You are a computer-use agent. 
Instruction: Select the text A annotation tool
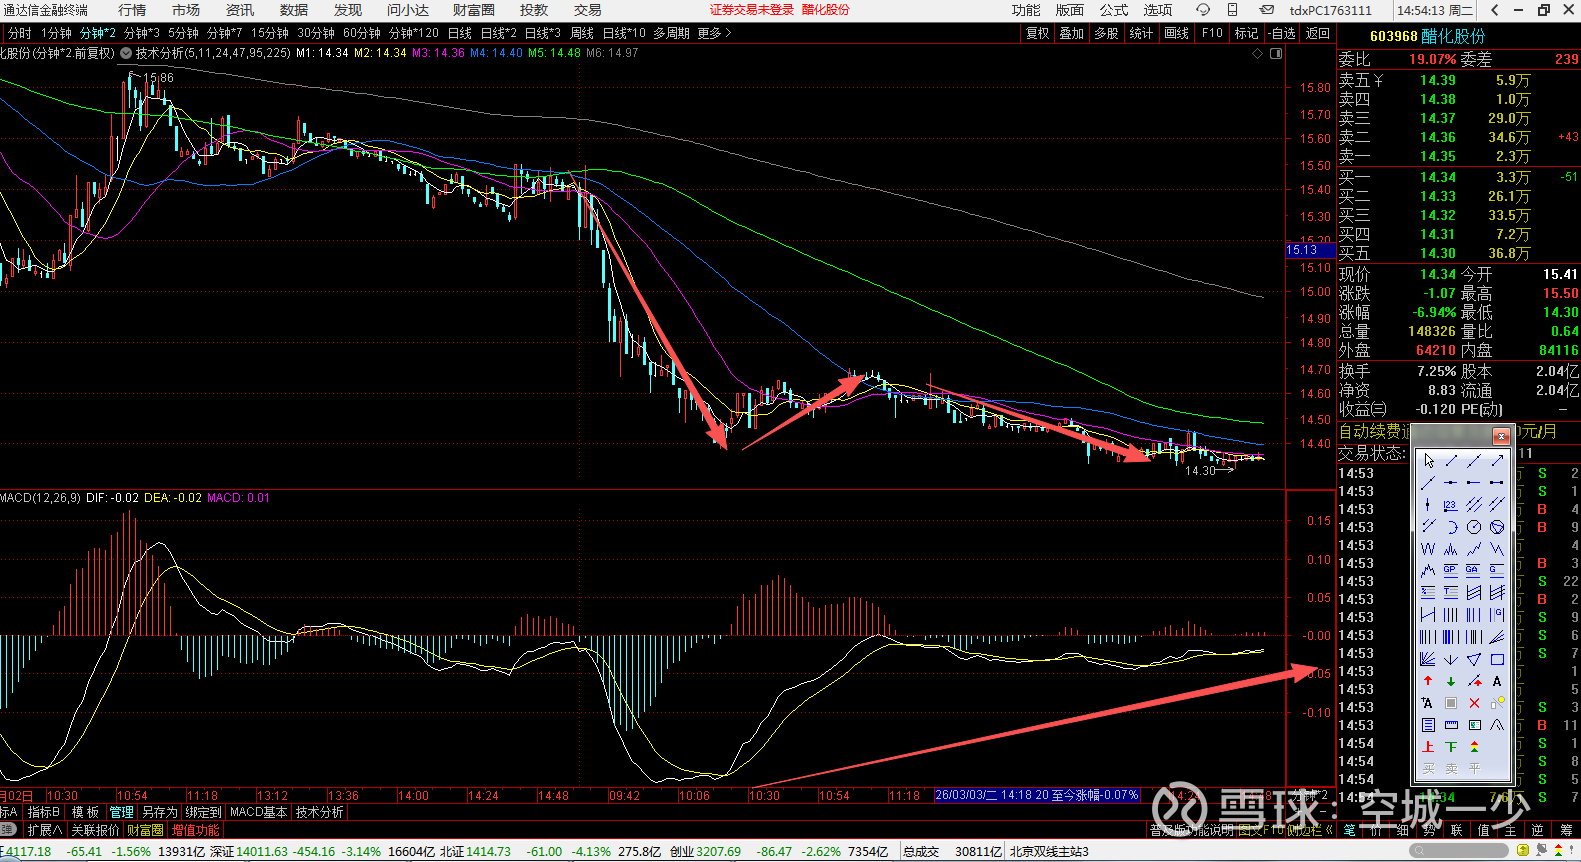coord(1497,681)
